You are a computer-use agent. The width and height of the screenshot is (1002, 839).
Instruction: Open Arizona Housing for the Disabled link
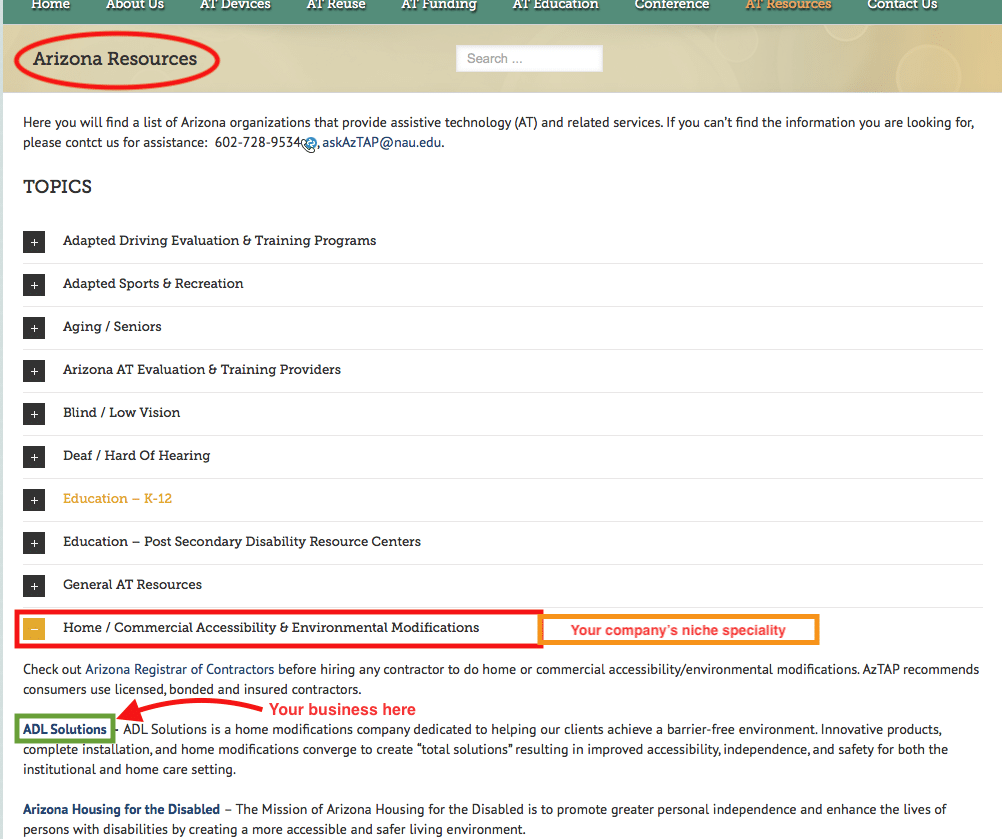point(121,809)
